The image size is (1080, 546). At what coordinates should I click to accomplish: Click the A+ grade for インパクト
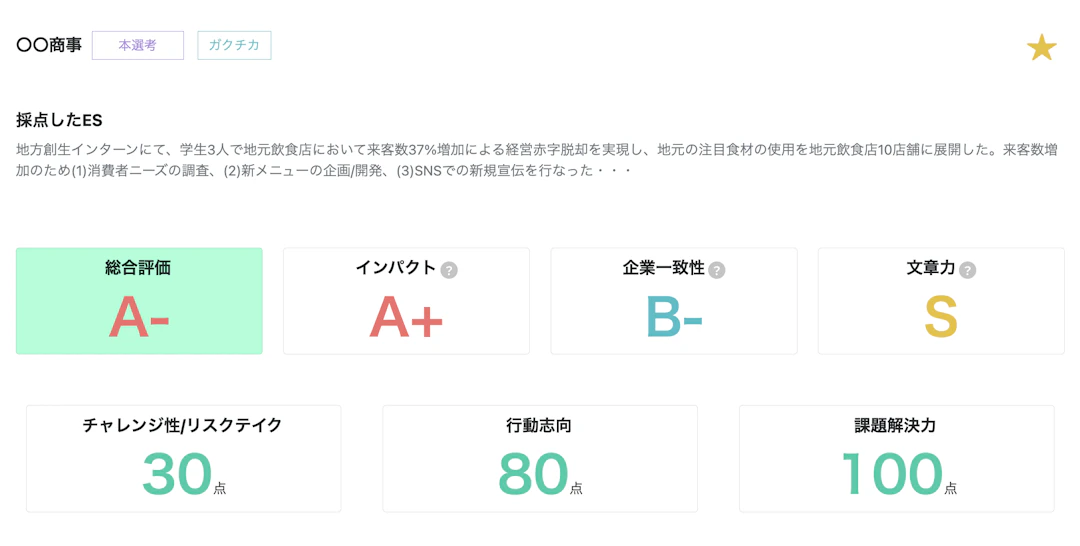tap(406, 318)
